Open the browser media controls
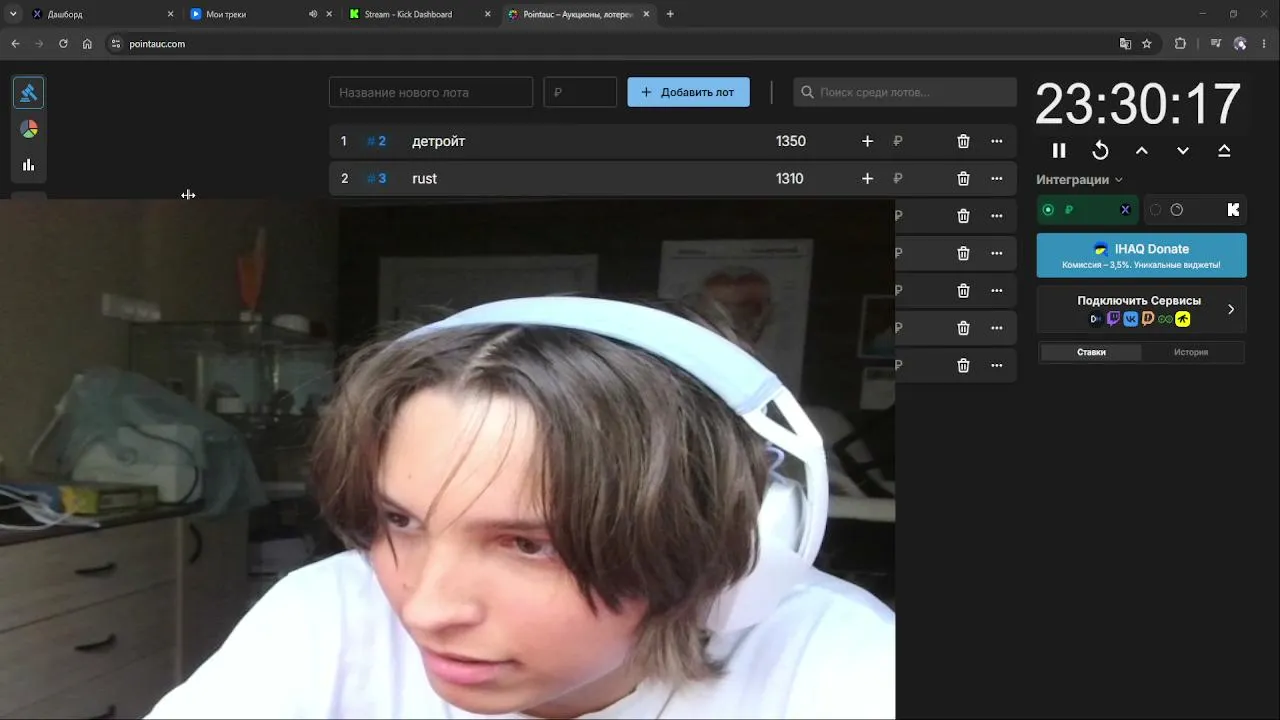1280x720 pixels. (x=1216, y=44)
